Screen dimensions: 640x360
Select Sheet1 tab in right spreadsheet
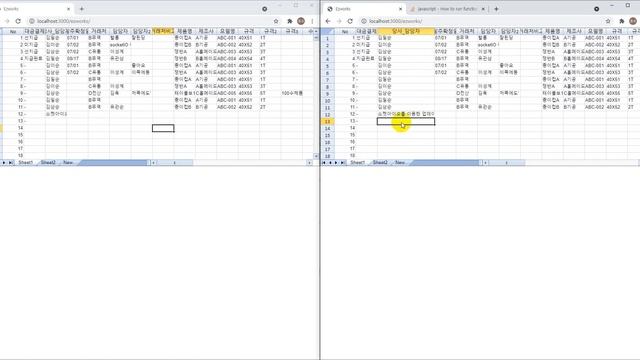point(357,162)
